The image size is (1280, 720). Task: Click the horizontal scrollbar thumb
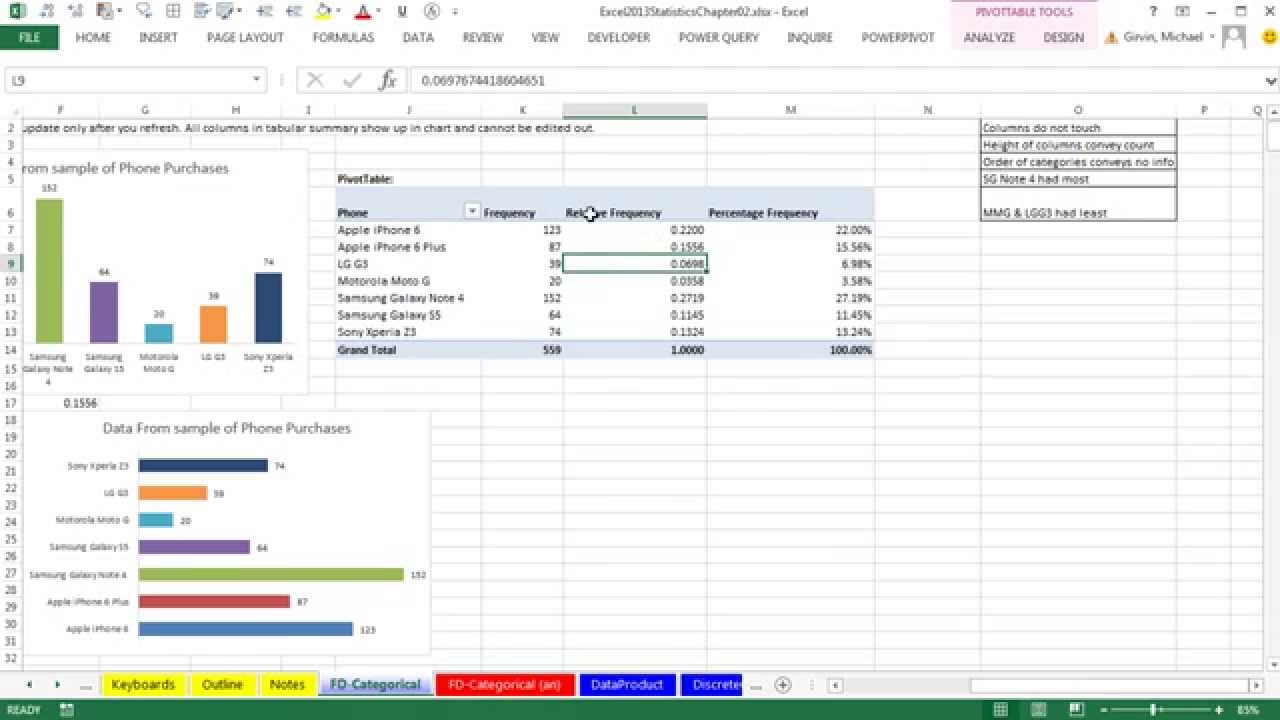(x=1109, y=685)
